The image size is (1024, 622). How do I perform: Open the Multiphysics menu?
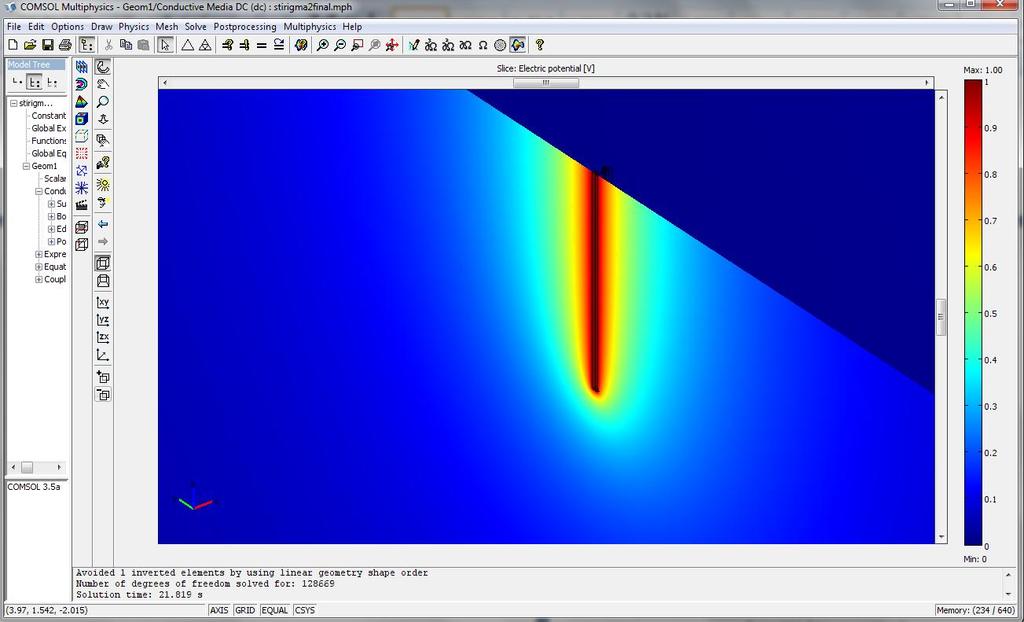310,27
